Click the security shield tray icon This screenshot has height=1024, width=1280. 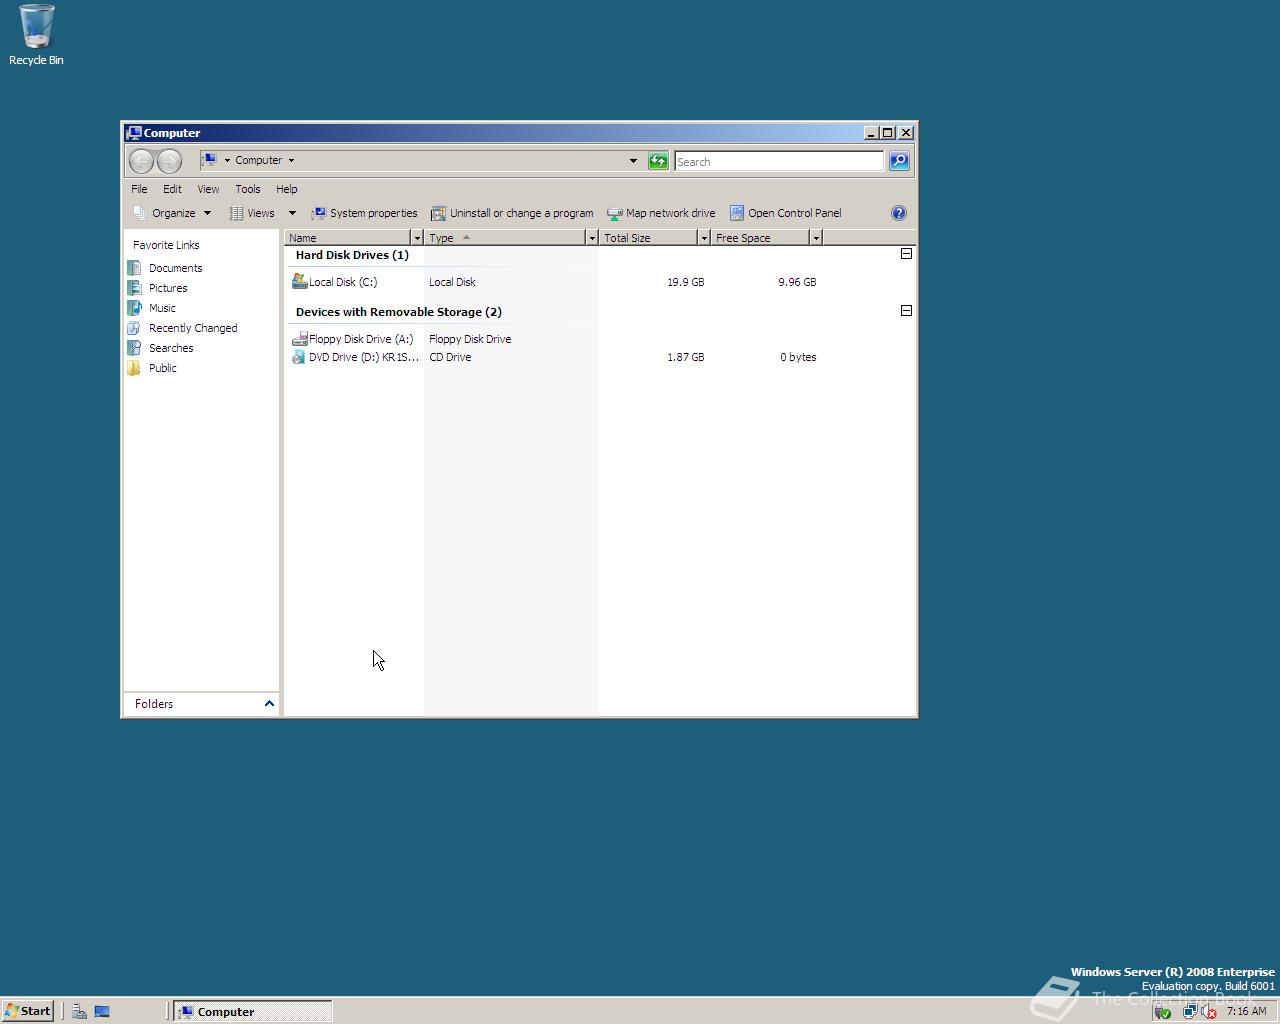point(1163,1012)
